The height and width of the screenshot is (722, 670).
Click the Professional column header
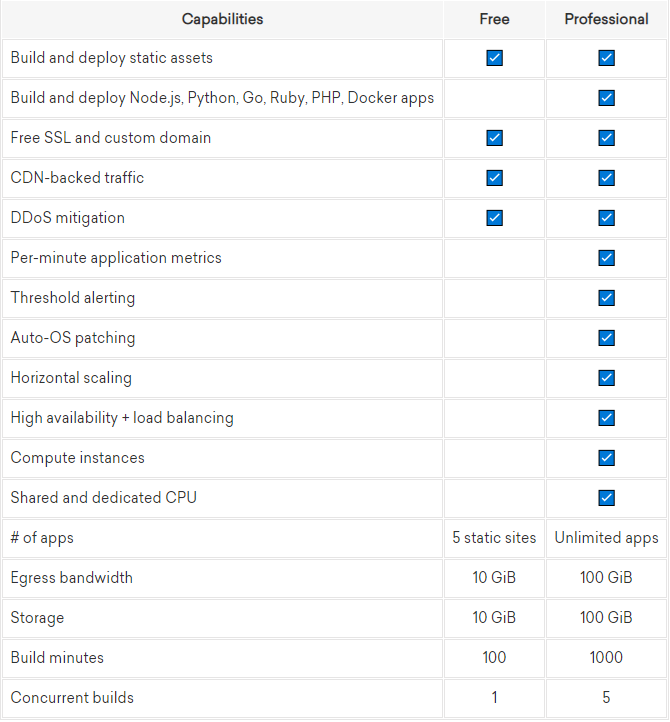pyautogui.click(x=606, y=19)
